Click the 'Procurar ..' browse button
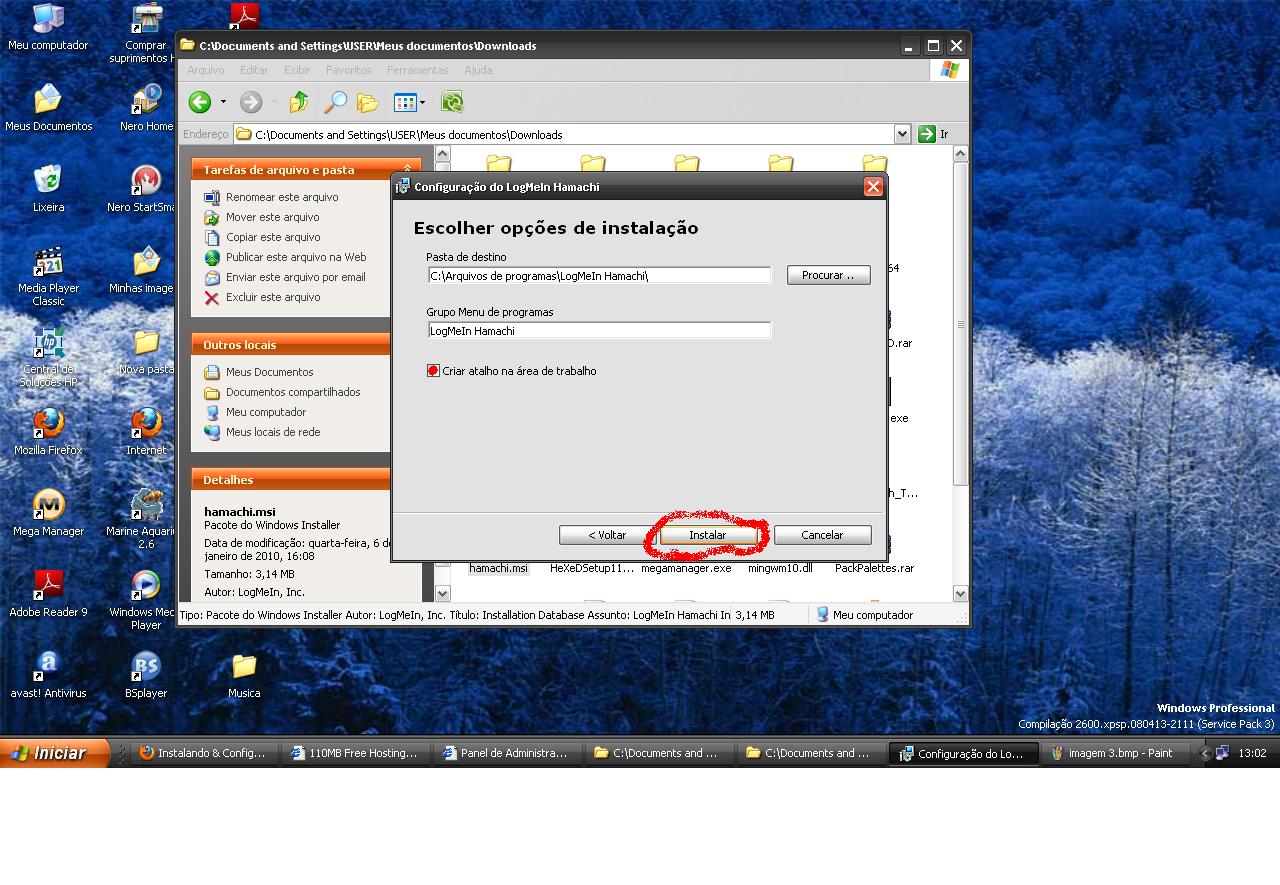Viewport: 1280px width, 885px height. pos(828,275)
